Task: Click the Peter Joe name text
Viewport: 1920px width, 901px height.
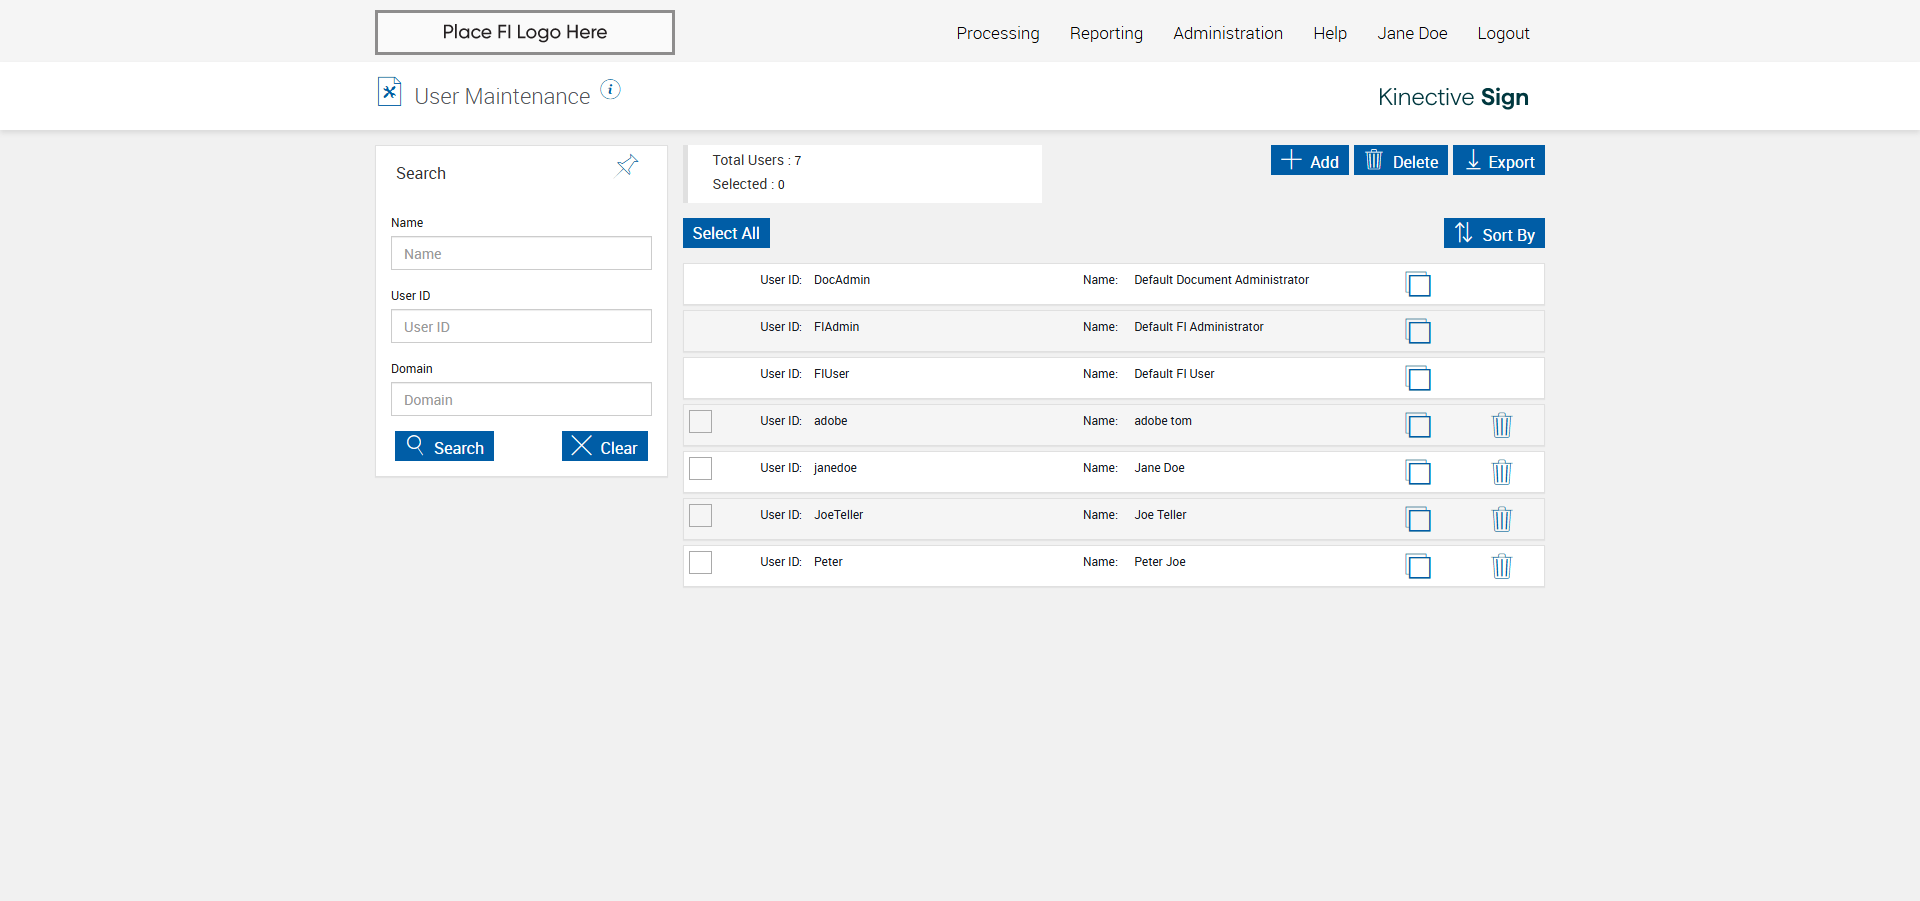Action: pos(1160,562)
